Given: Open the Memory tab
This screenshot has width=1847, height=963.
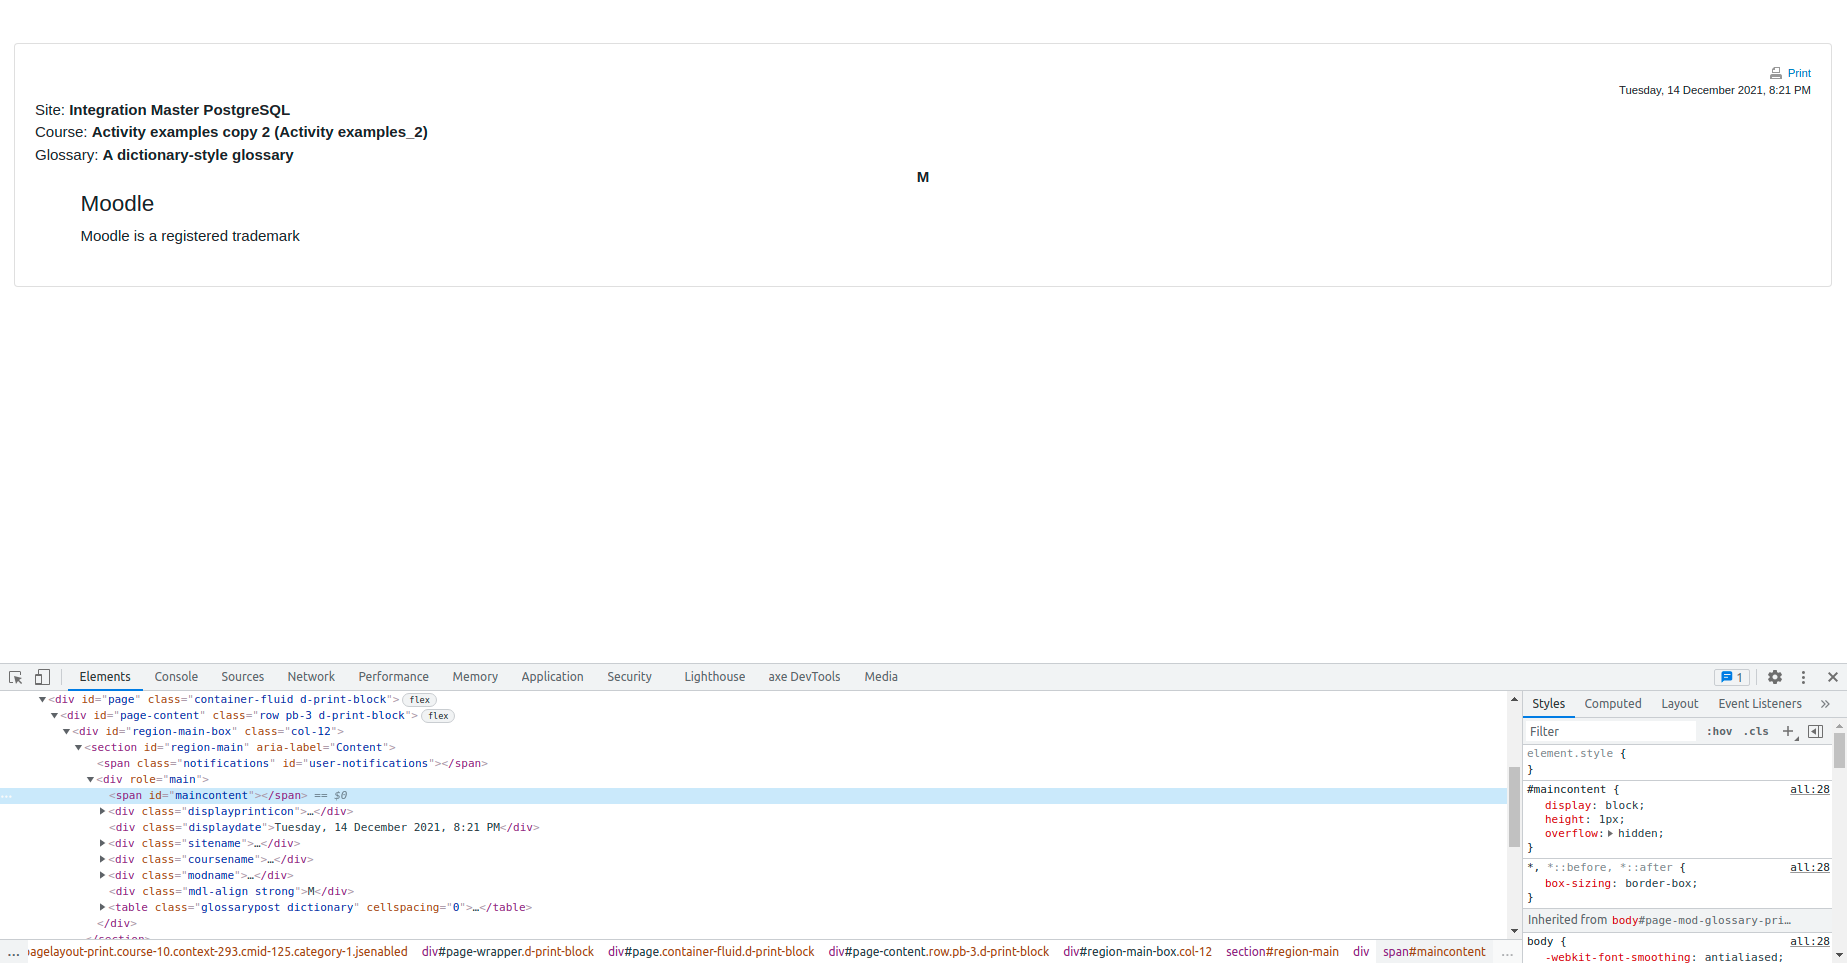Looking at the screenshot, I should tap(475, 677).
